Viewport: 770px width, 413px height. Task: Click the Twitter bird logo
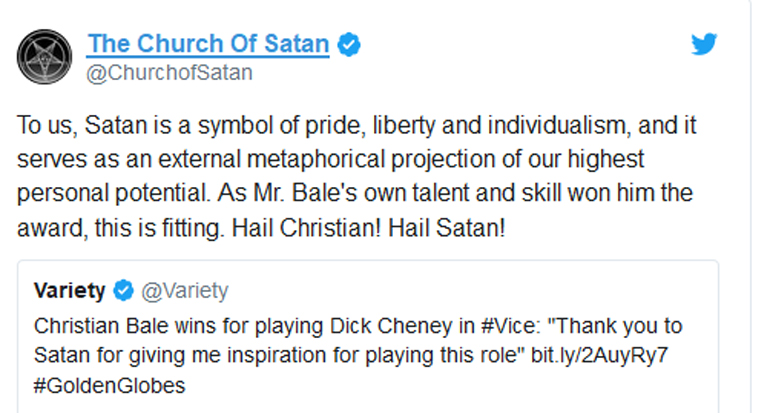[x=705, y=43]
